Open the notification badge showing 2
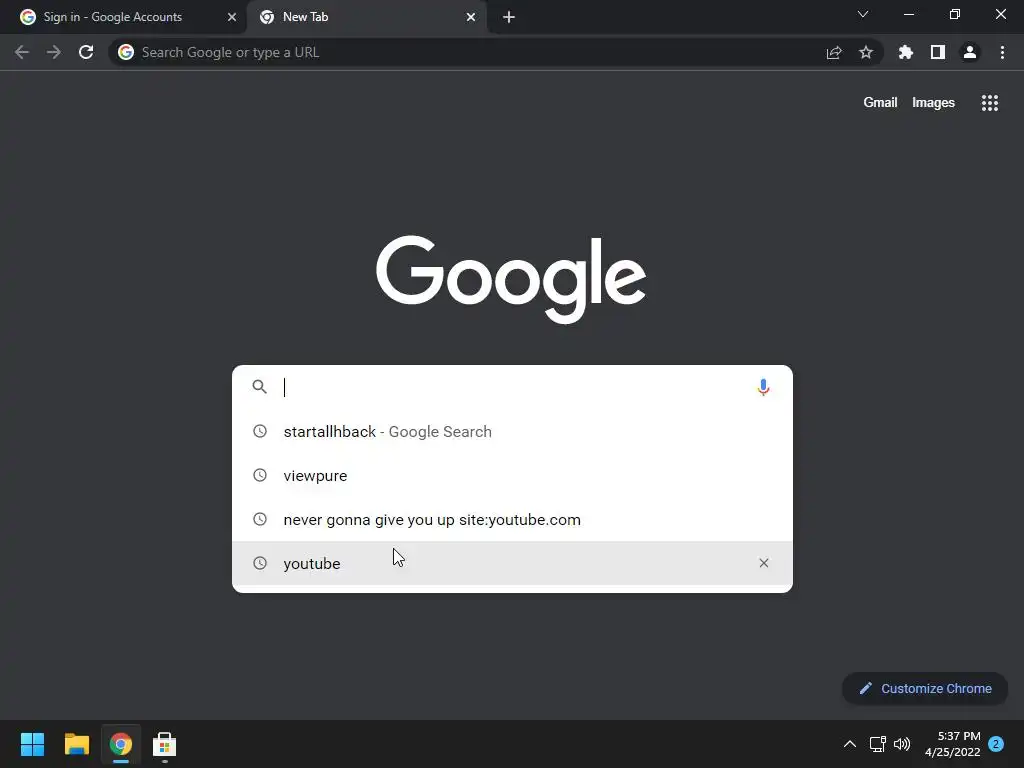 pos(996,744)
